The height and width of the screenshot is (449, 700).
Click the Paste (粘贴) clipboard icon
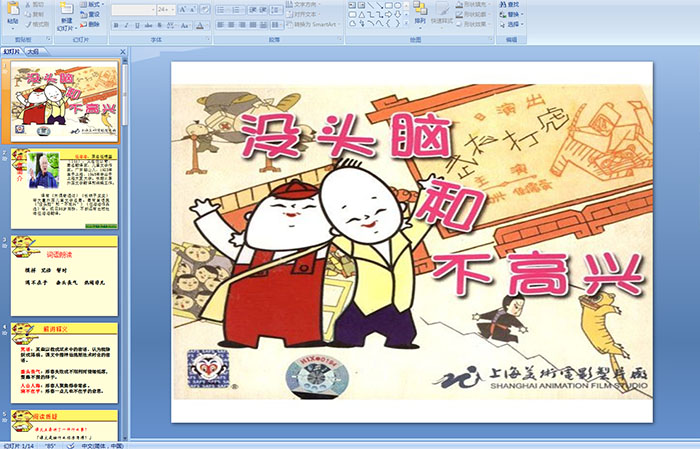13,10
